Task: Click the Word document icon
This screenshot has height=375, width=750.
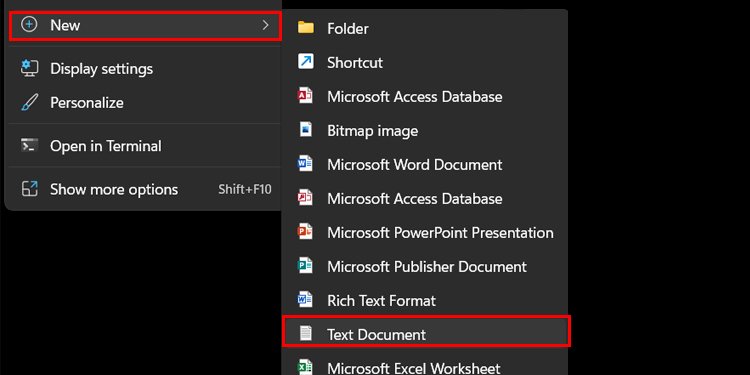Action: tap(305, 164)
